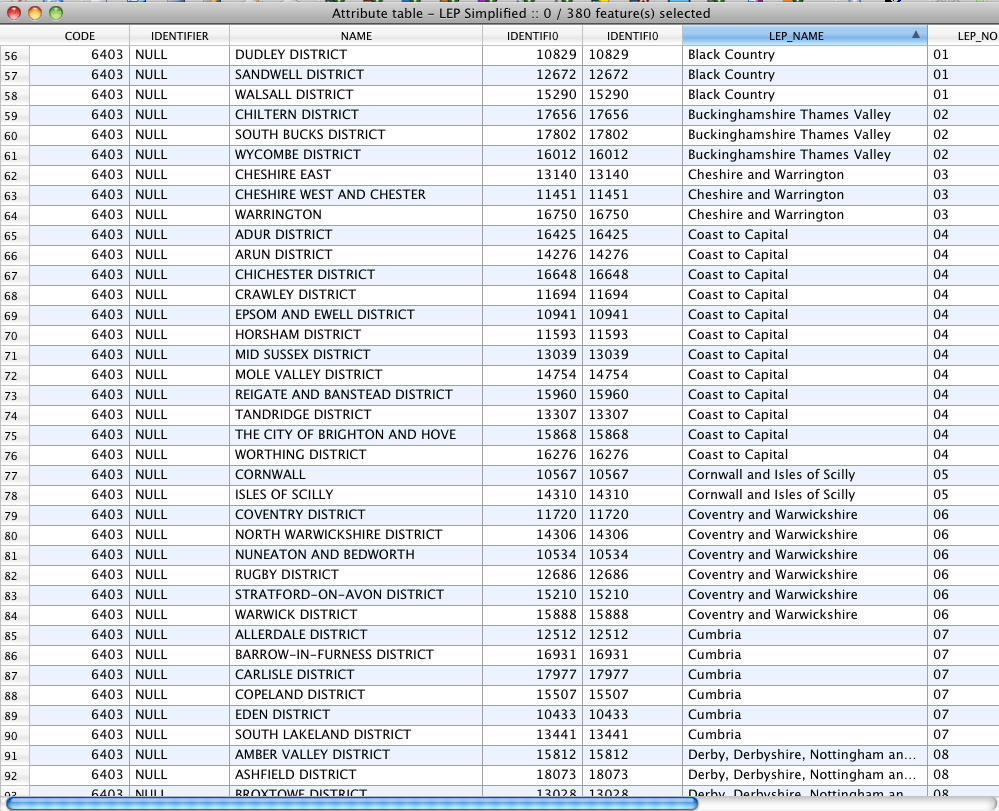This screenshot has height=811, width=999.
Task: Select row 77 using its row header
Action: point(14,475)
